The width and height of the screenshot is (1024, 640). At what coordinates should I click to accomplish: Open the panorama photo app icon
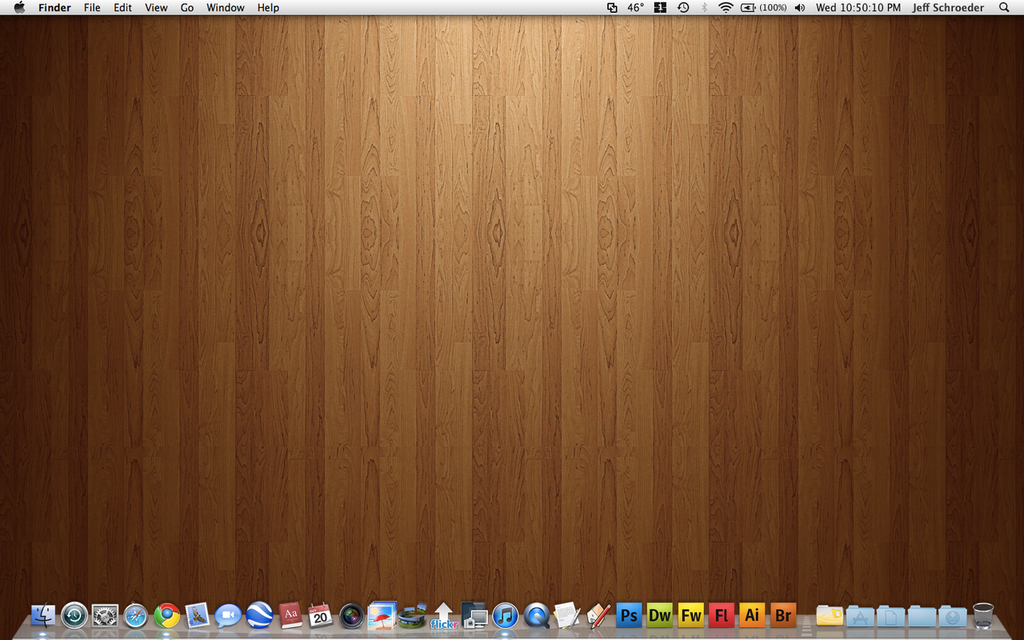[413, 615]
